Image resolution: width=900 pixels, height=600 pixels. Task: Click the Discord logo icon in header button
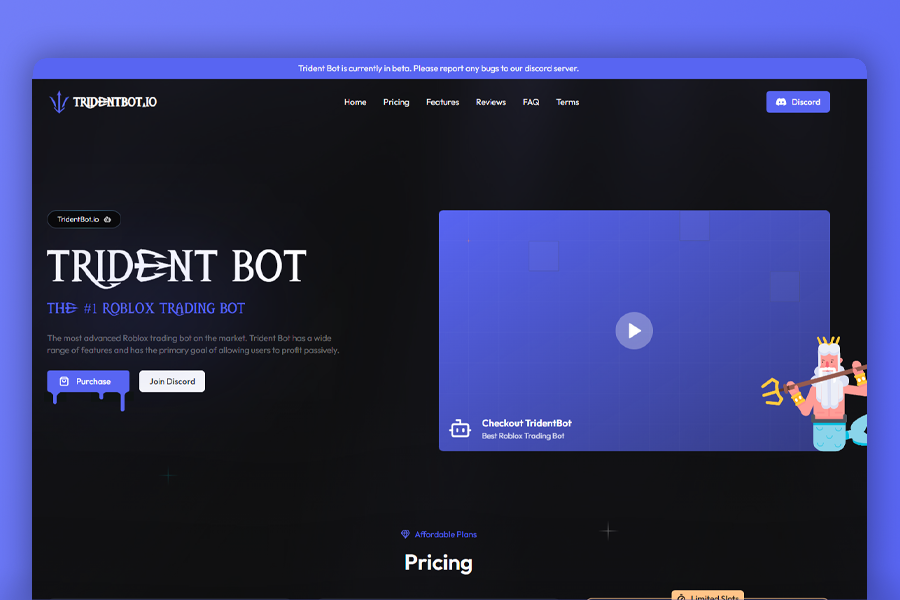(x=781, y=102)
